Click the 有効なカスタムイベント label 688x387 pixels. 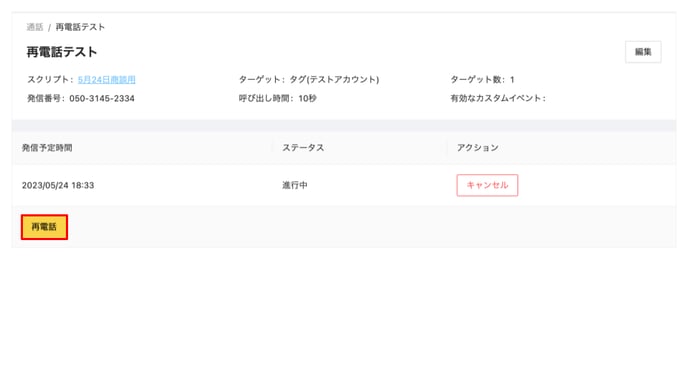click(498, 98)
